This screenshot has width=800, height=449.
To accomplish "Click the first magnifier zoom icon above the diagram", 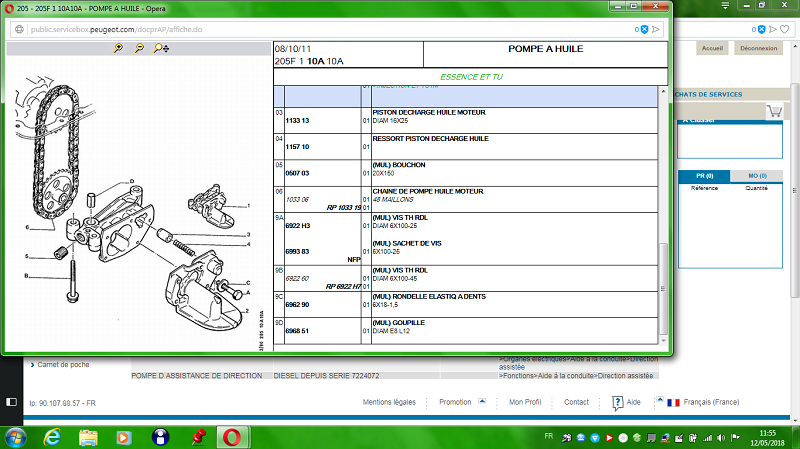I will [x=118, y=48].
